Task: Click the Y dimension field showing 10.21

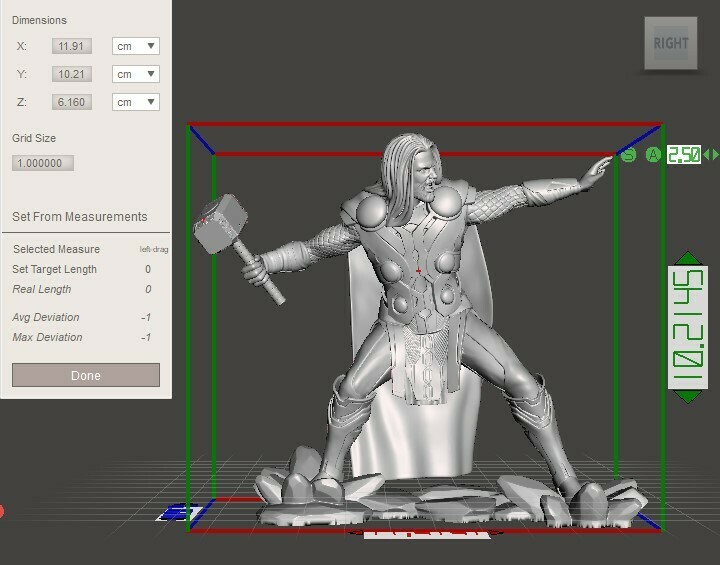Action: [x=72, y=74]
